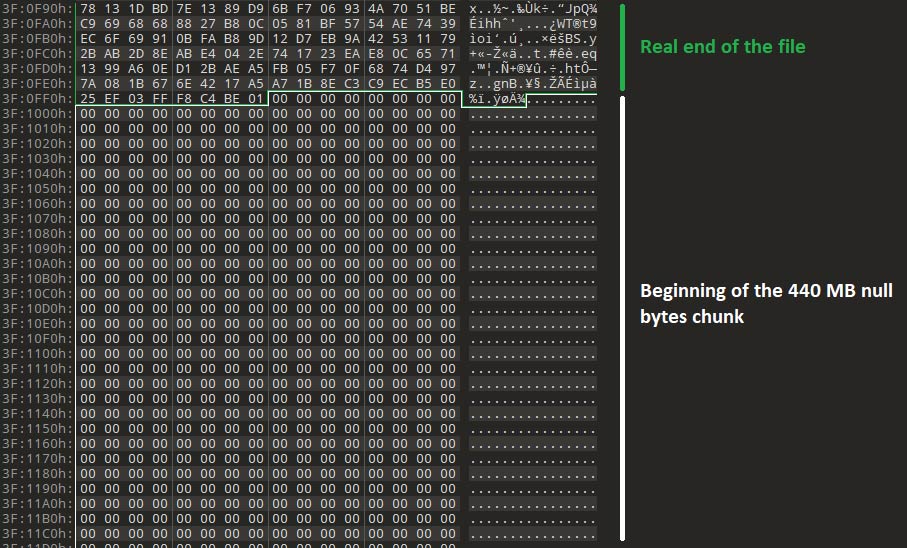Click first null byte in row 3F:1050h
Screen dimensions: 907x548
click(88, 189)
